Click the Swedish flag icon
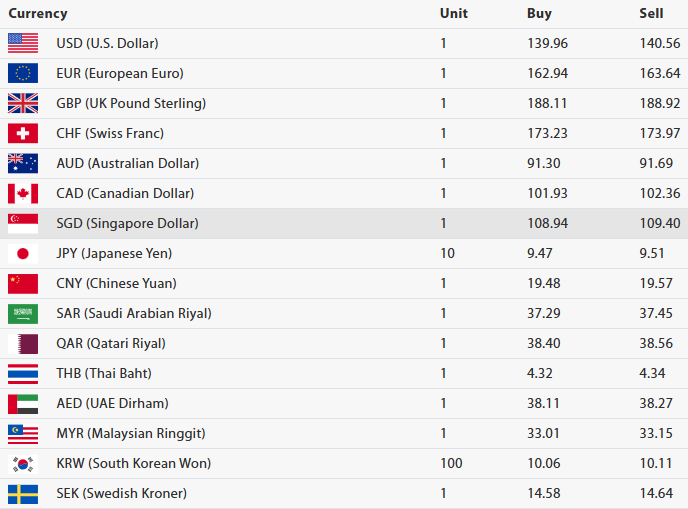Image resolution: width=688 pixels, height=509 pixels. coord(23,493)
